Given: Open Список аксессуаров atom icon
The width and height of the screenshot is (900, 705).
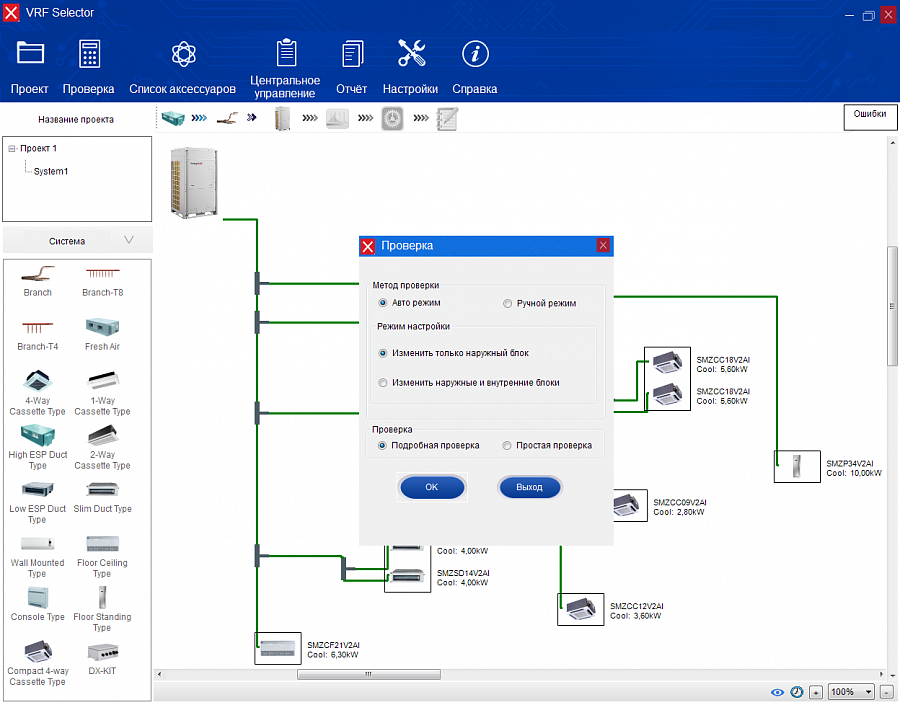Looking at the screenshot, I should (x=183, y=54).
